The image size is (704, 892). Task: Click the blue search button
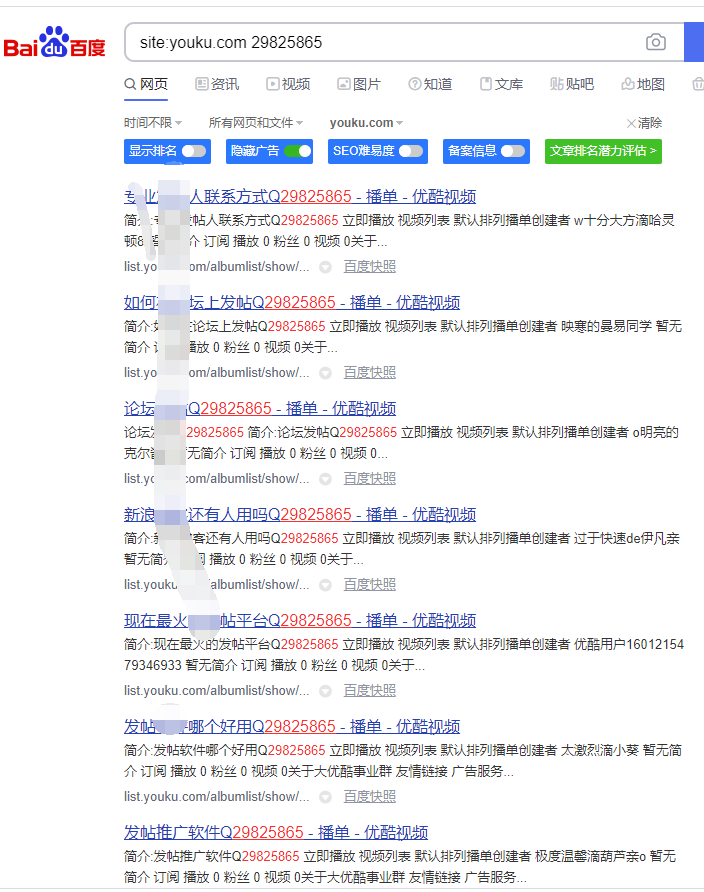click(694, 42)
